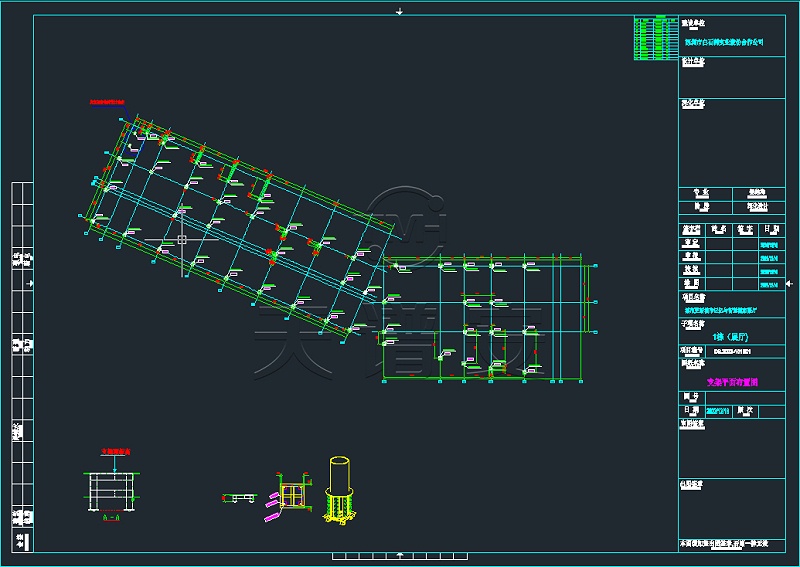The image size is (800, 567).
Task: Click the yellow 3D column base detail
Action: pyautogui.click(x=339, y=490)
